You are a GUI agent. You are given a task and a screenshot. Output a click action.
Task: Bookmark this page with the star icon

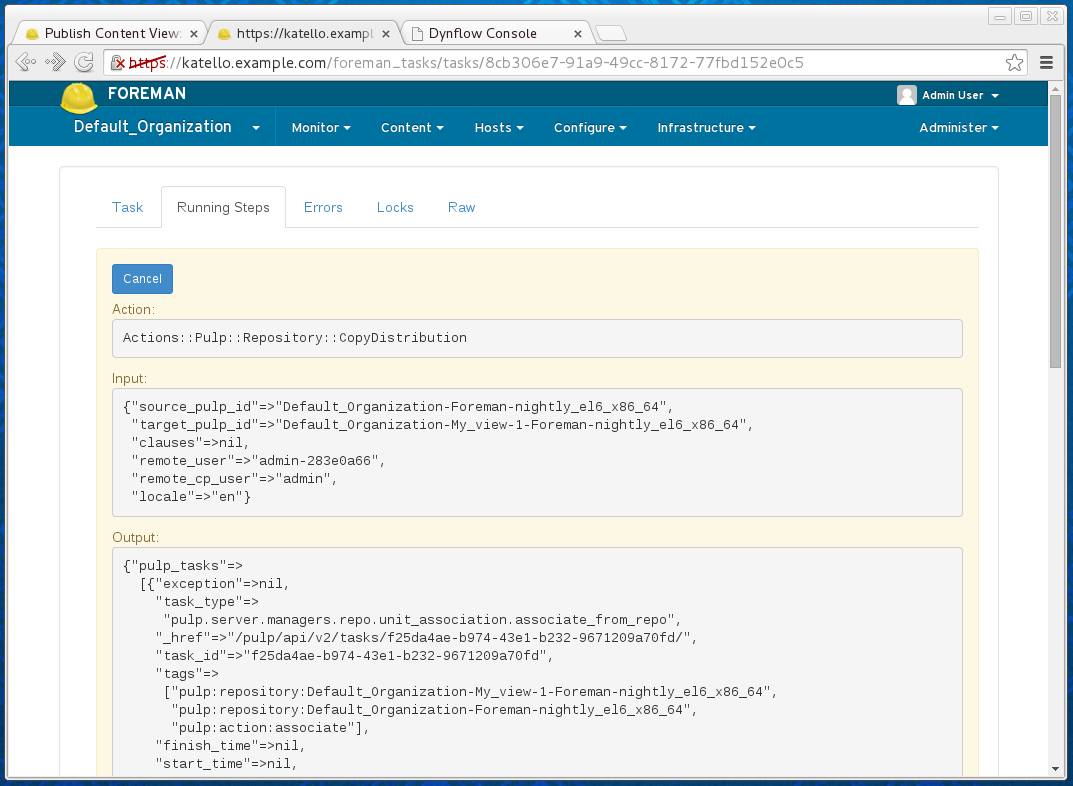pyautogui.click(x=1014, y=63)
